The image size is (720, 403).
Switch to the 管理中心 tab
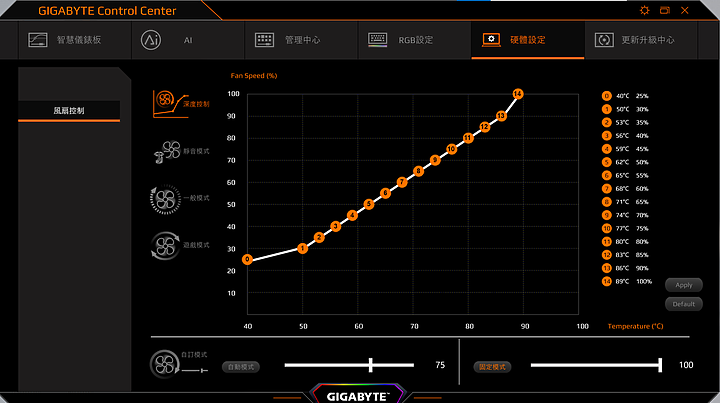click(x=301, y=40)
